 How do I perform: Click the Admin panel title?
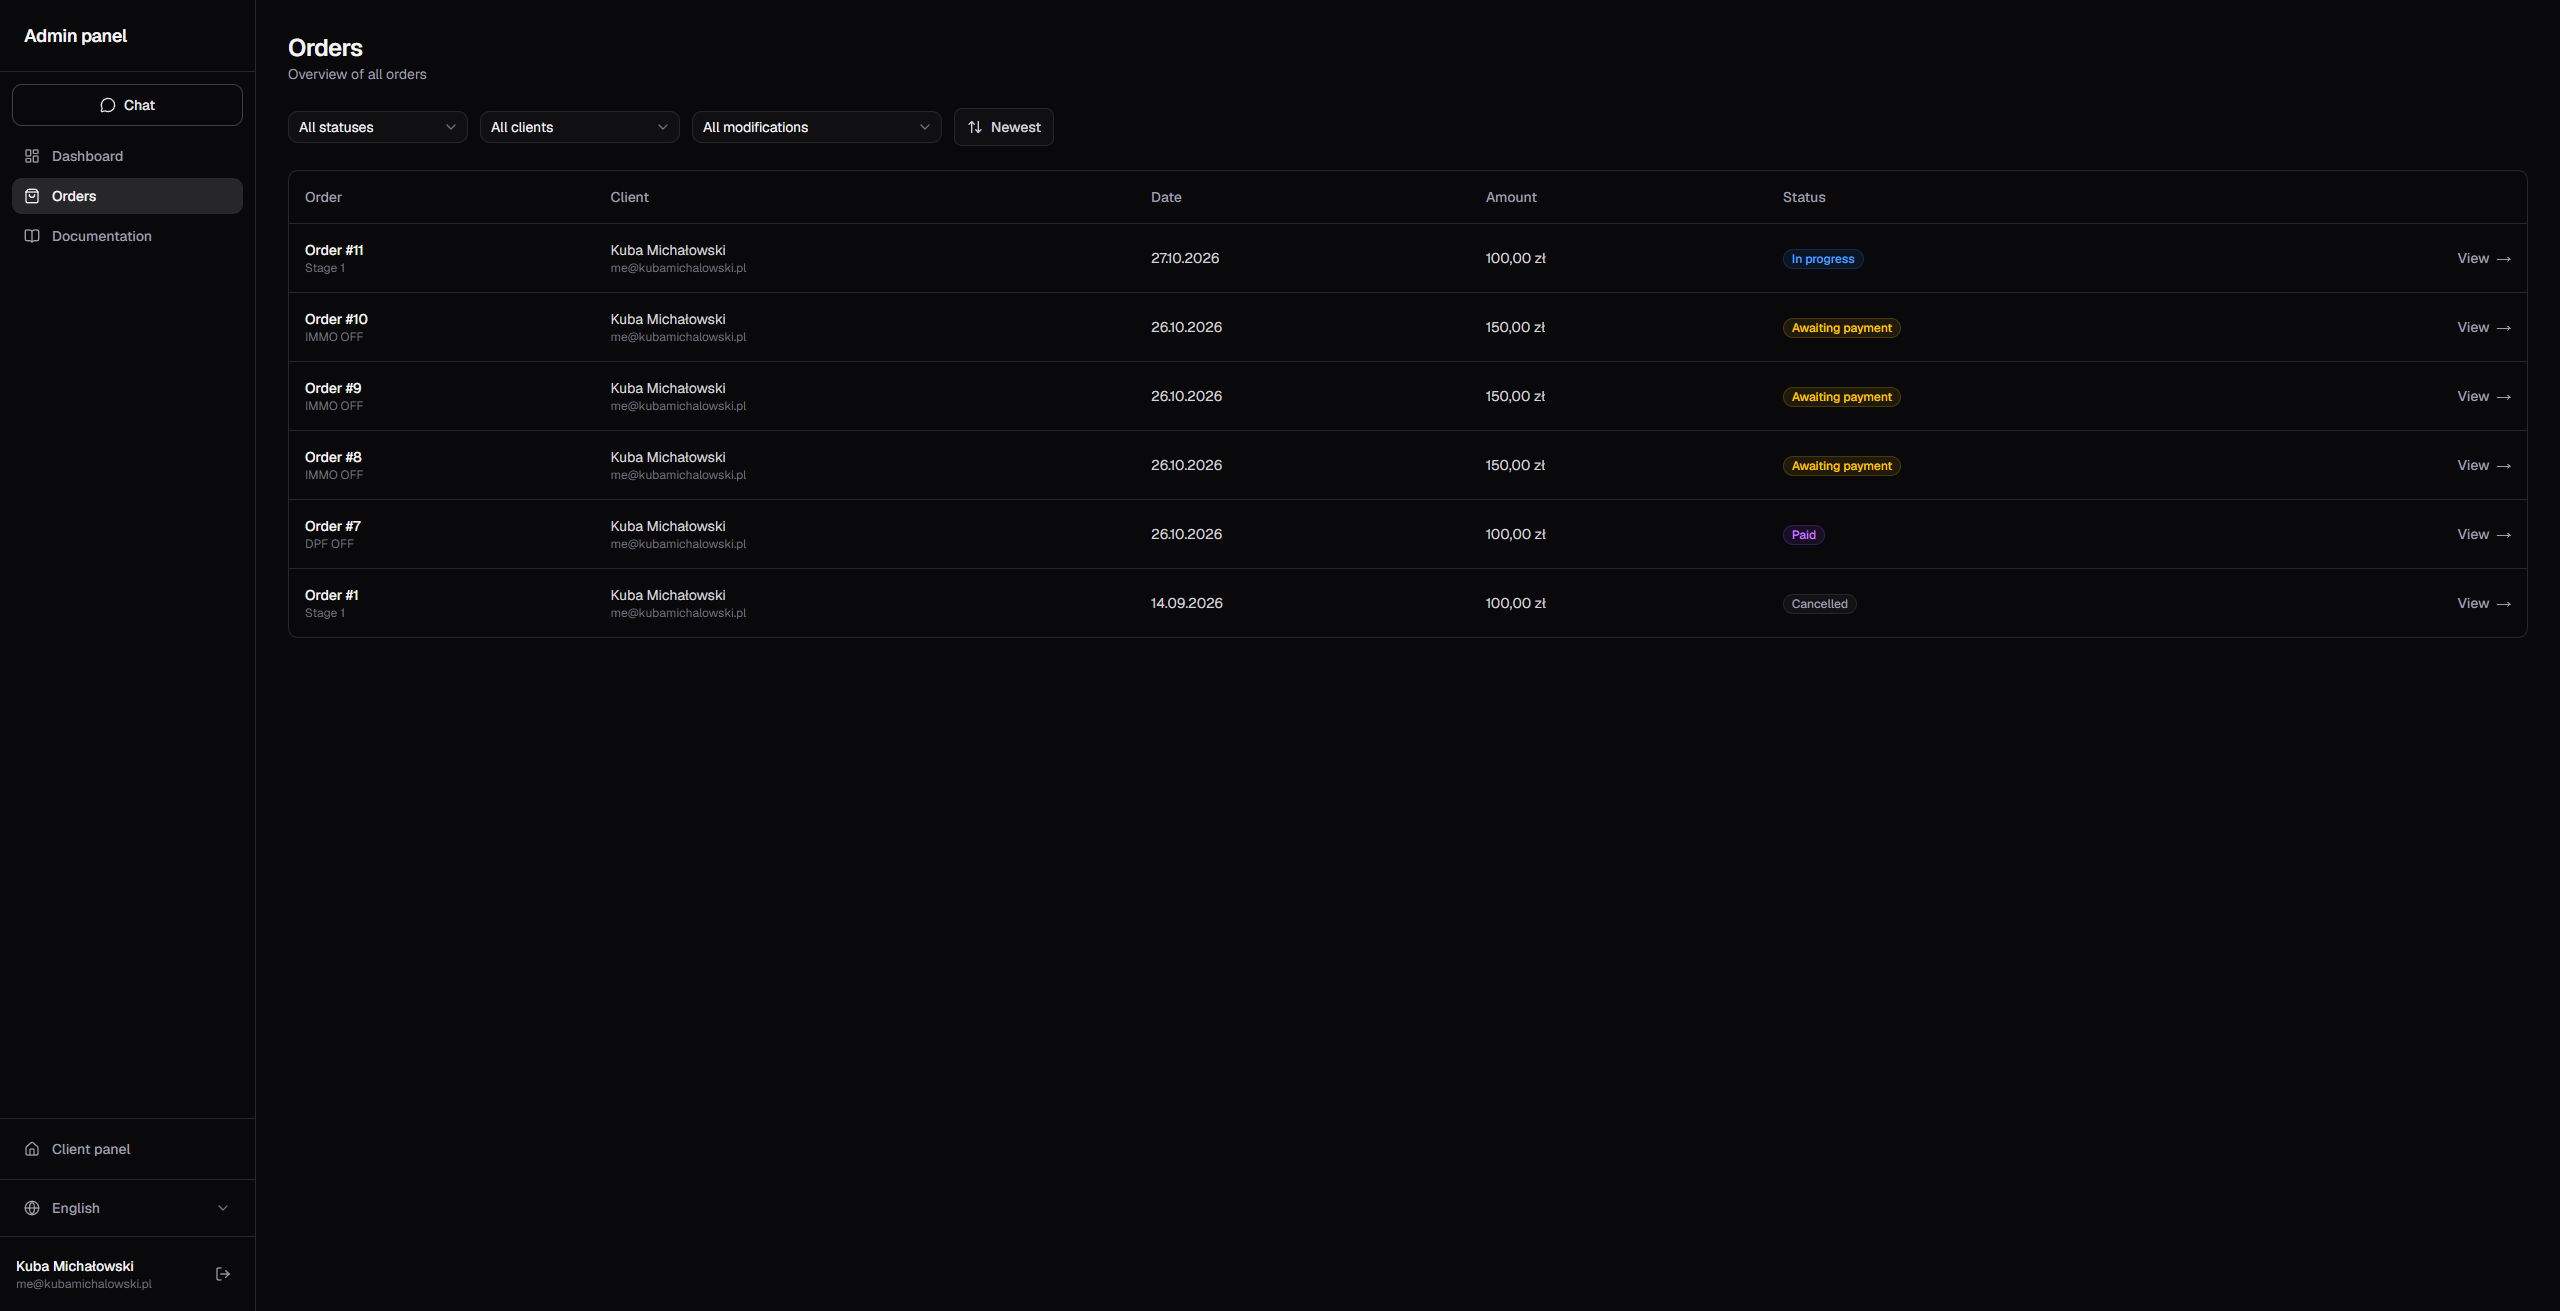click(x=76, y=36)
